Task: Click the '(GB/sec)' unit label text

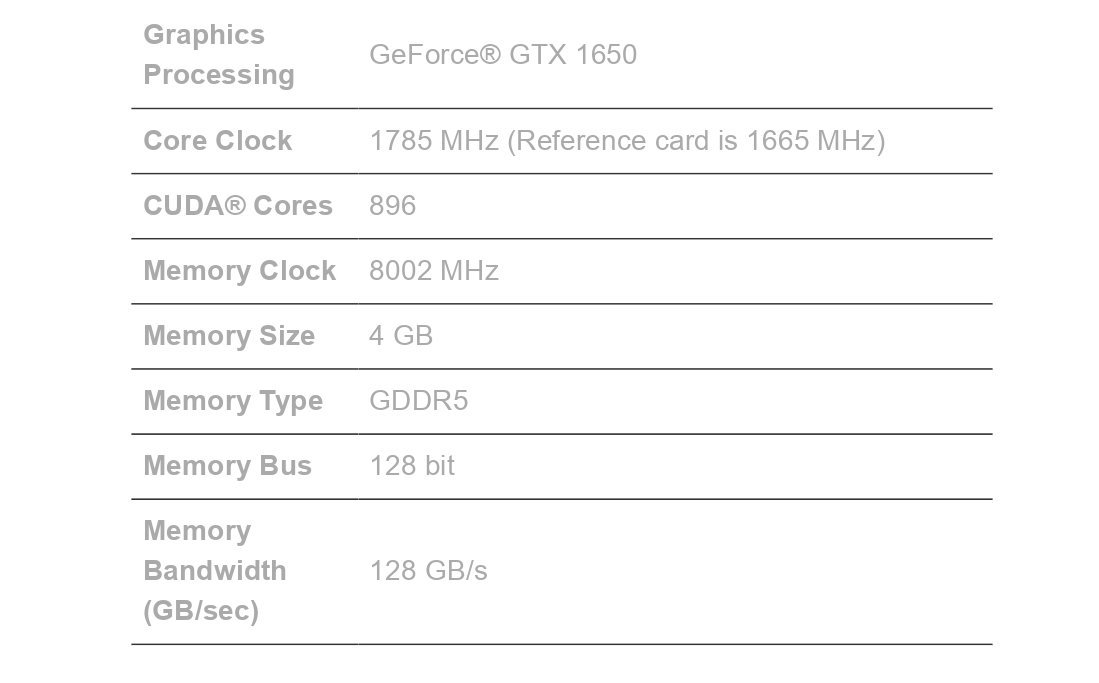Action: click(x=201, y=611)
